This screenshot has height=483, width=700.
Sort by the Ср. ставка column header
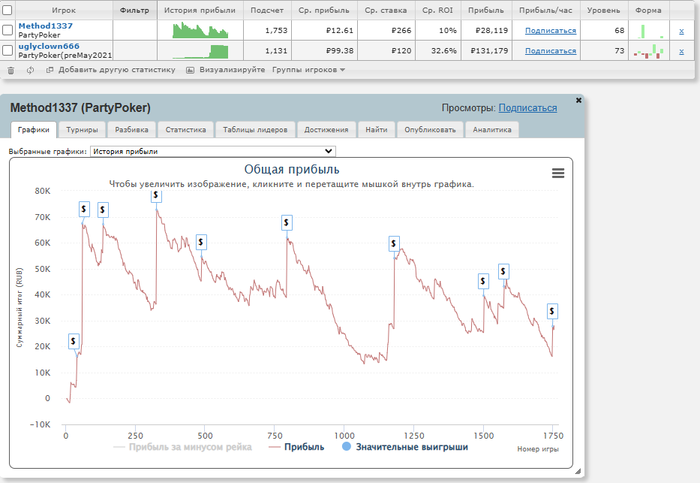click(x=386, y=10)
